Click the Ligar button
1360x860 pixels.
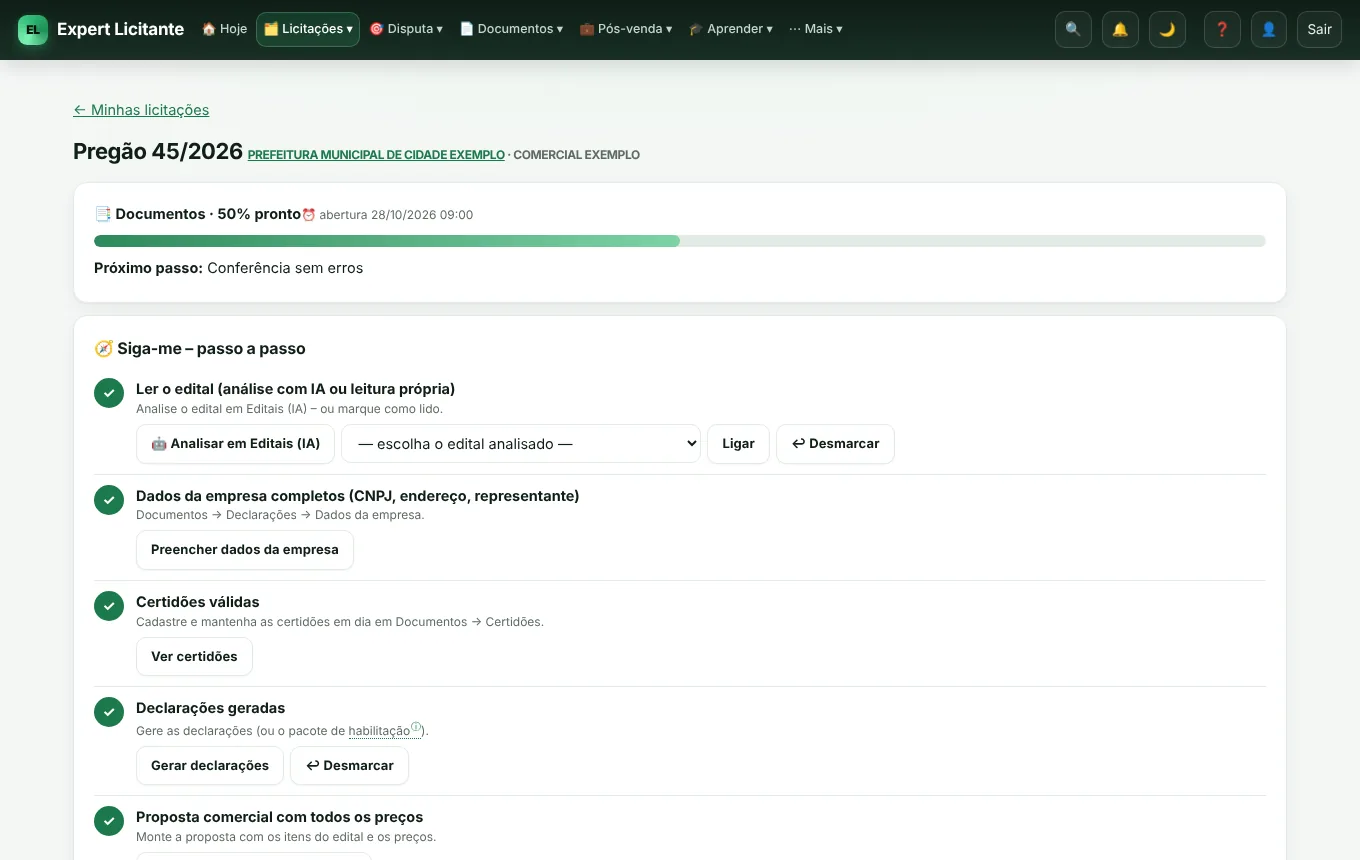(738, 444)
